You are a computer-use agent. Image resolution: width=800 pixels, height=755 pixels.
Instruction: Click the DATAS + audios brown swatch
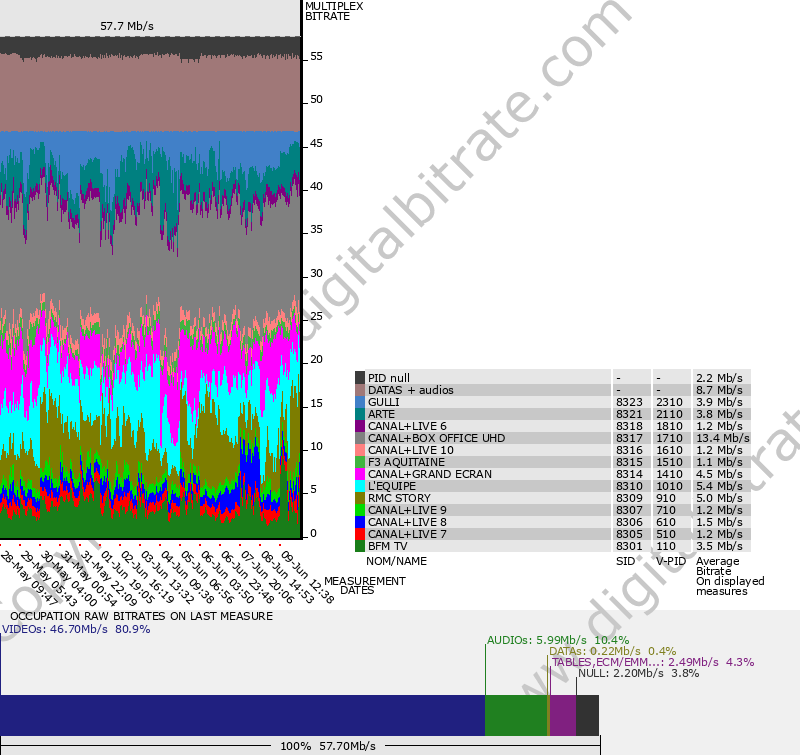tap(360, 390)
